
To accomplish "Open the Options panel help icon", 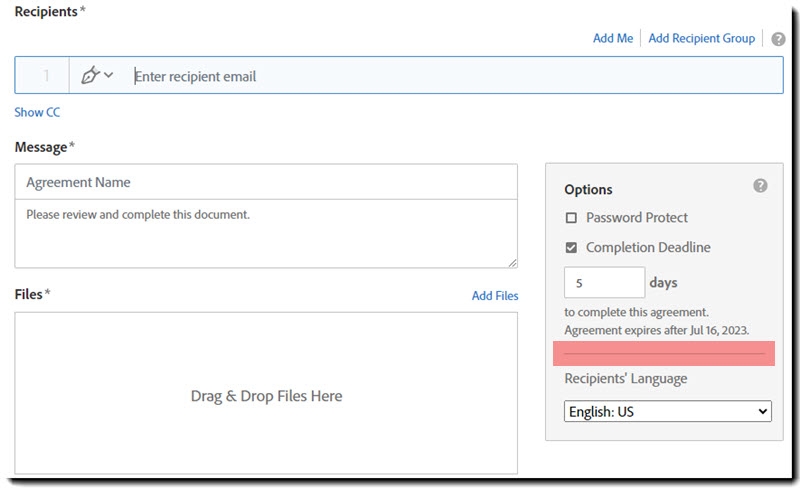I will click(x=760, y=186).
